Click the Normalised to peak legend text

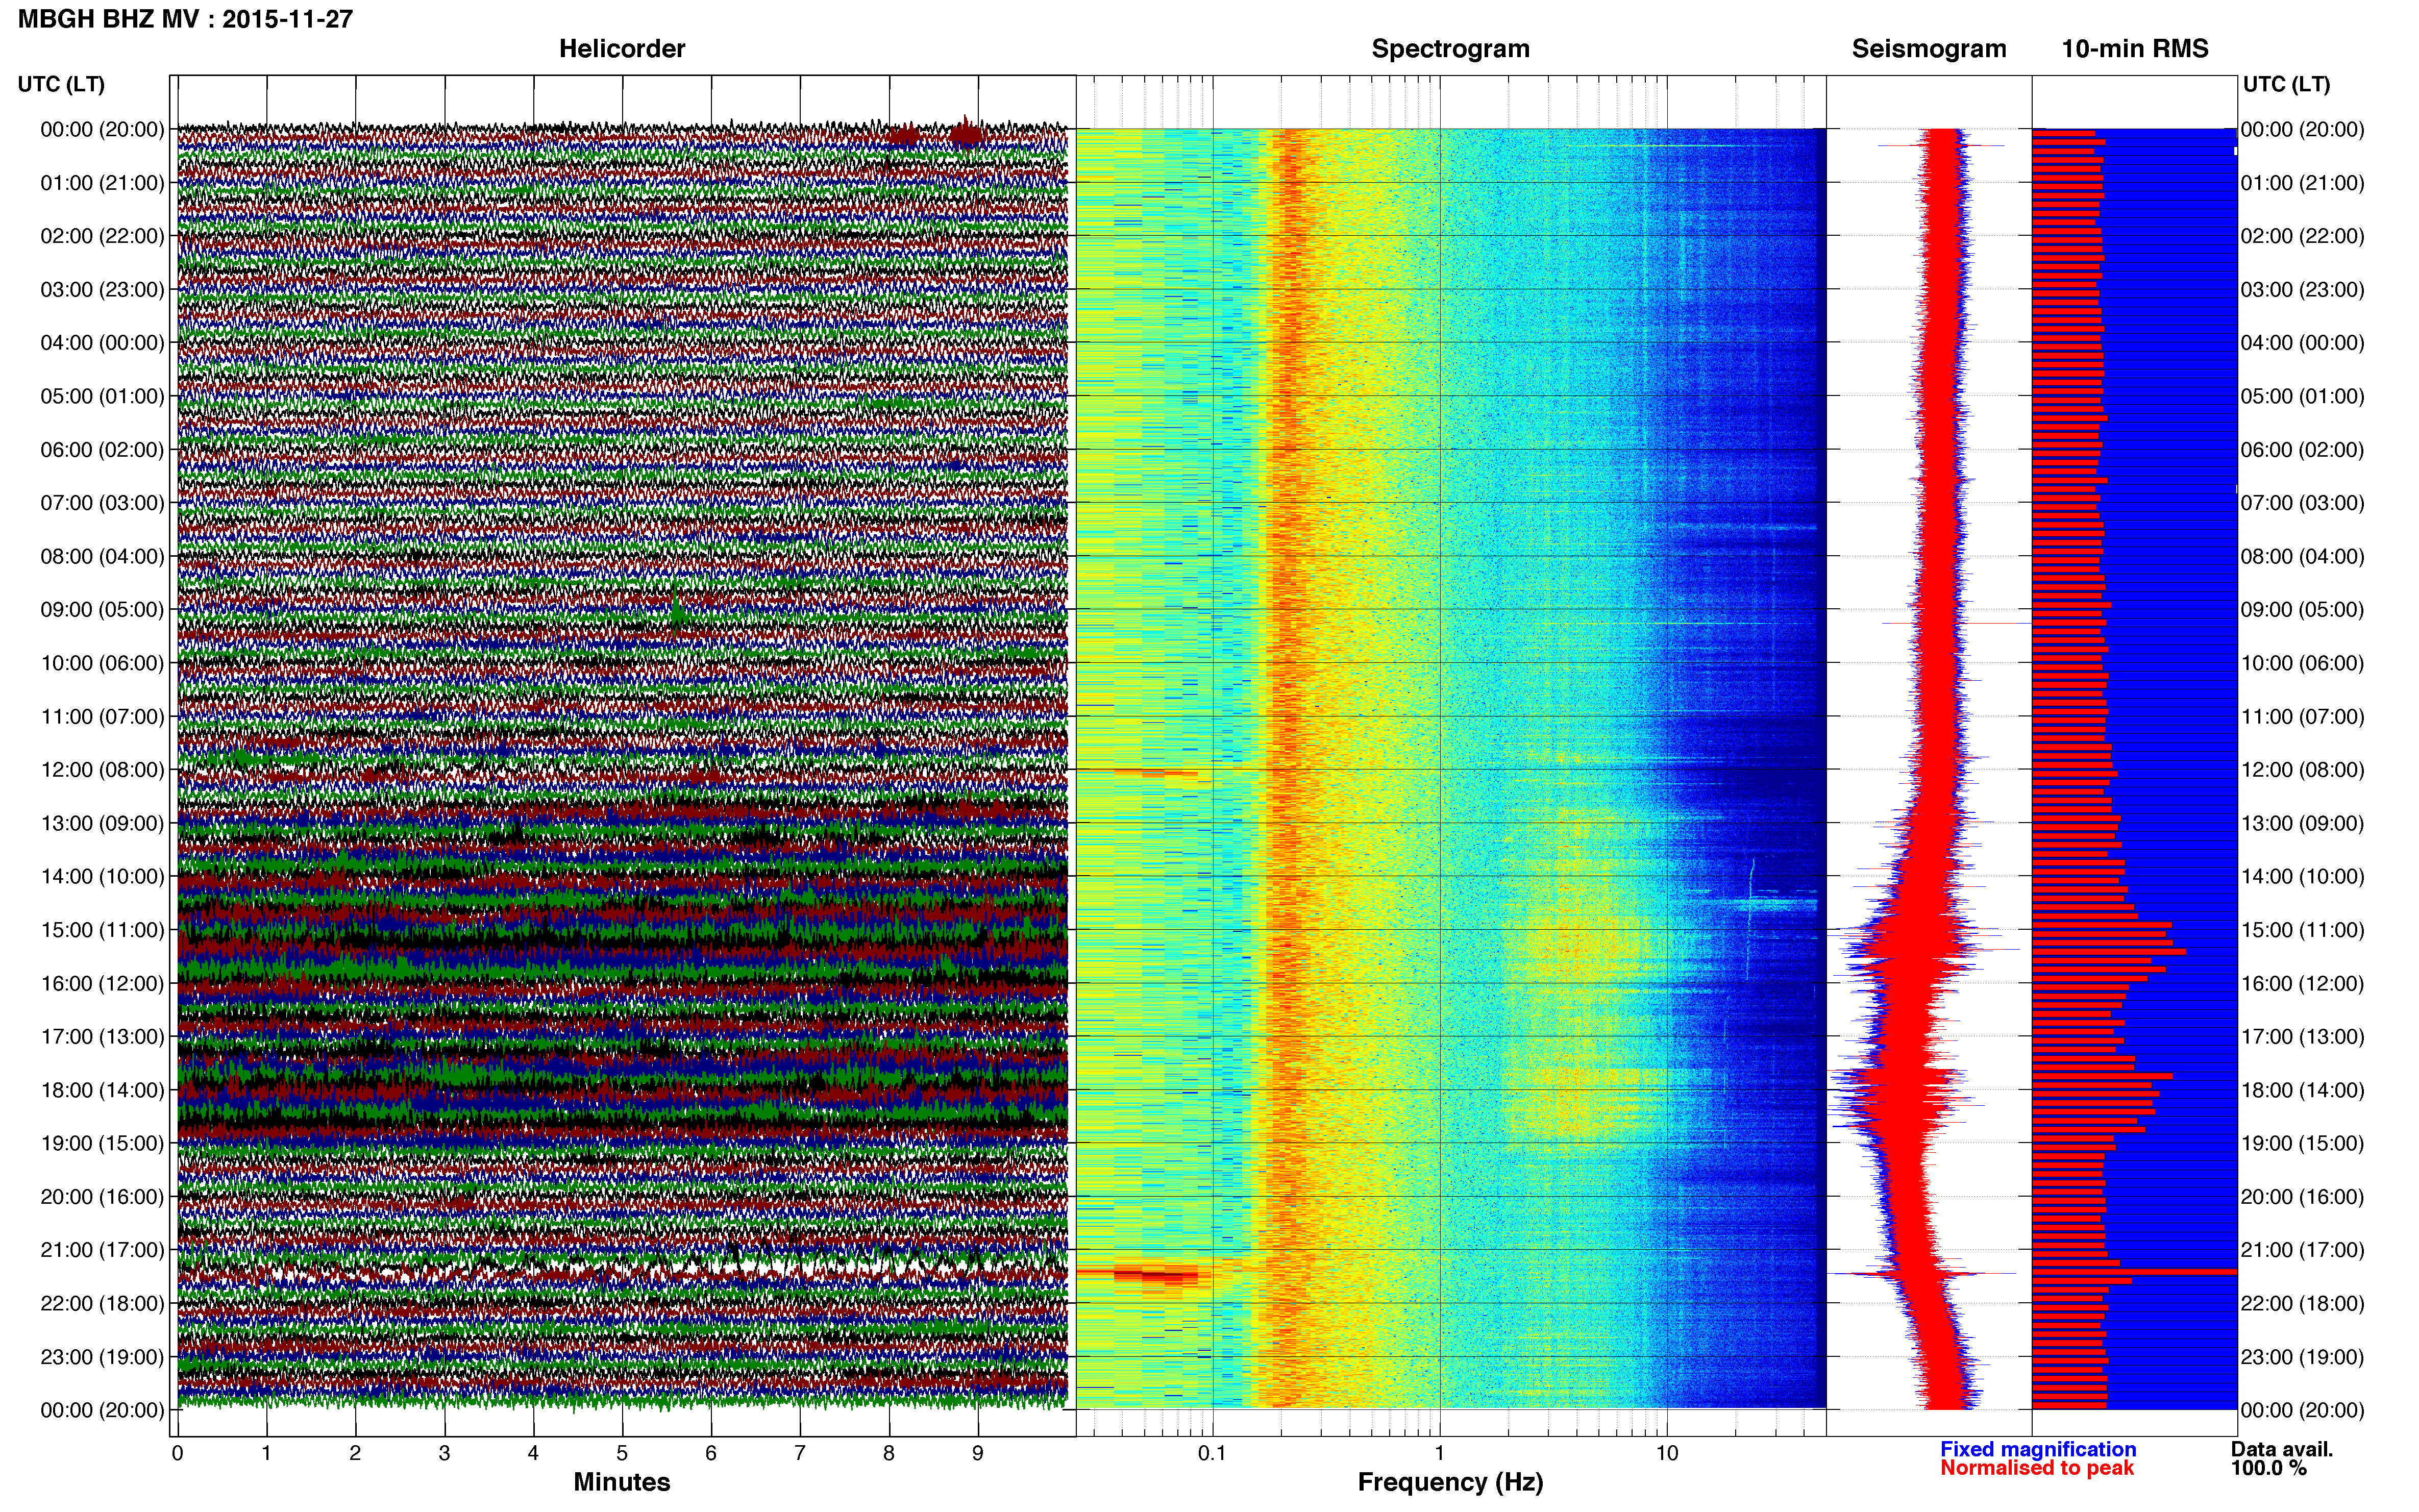[x=2037, y=1468]
